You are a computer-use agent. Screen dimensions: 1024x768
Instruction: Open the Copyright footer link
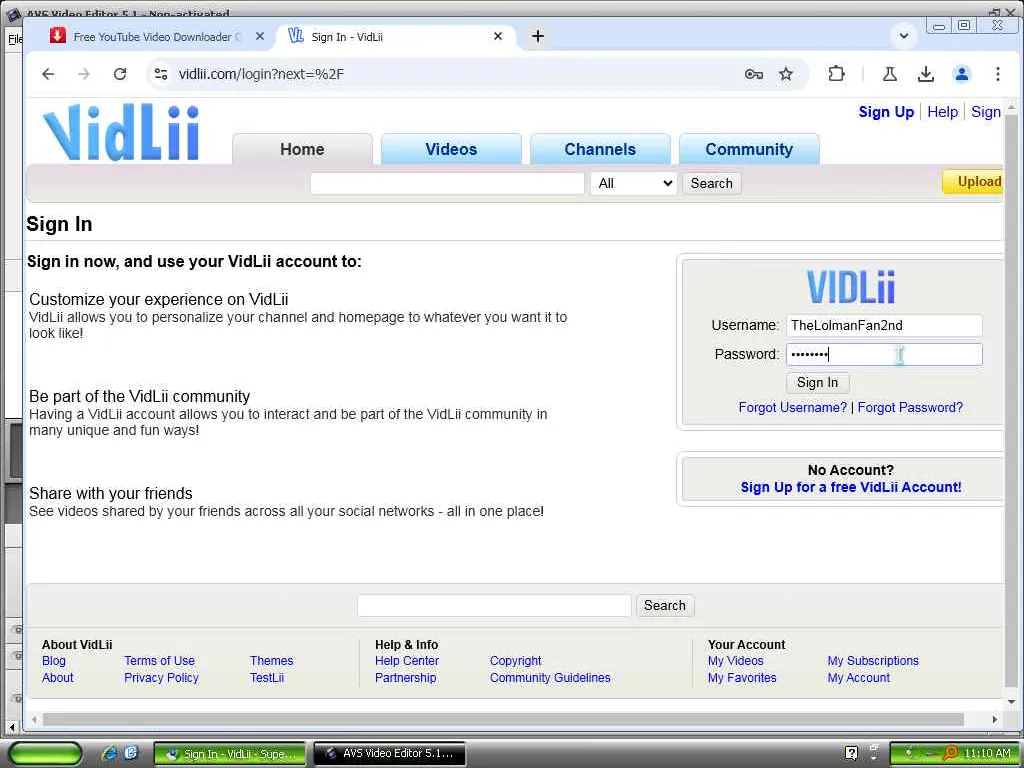(x=516, y=661)
